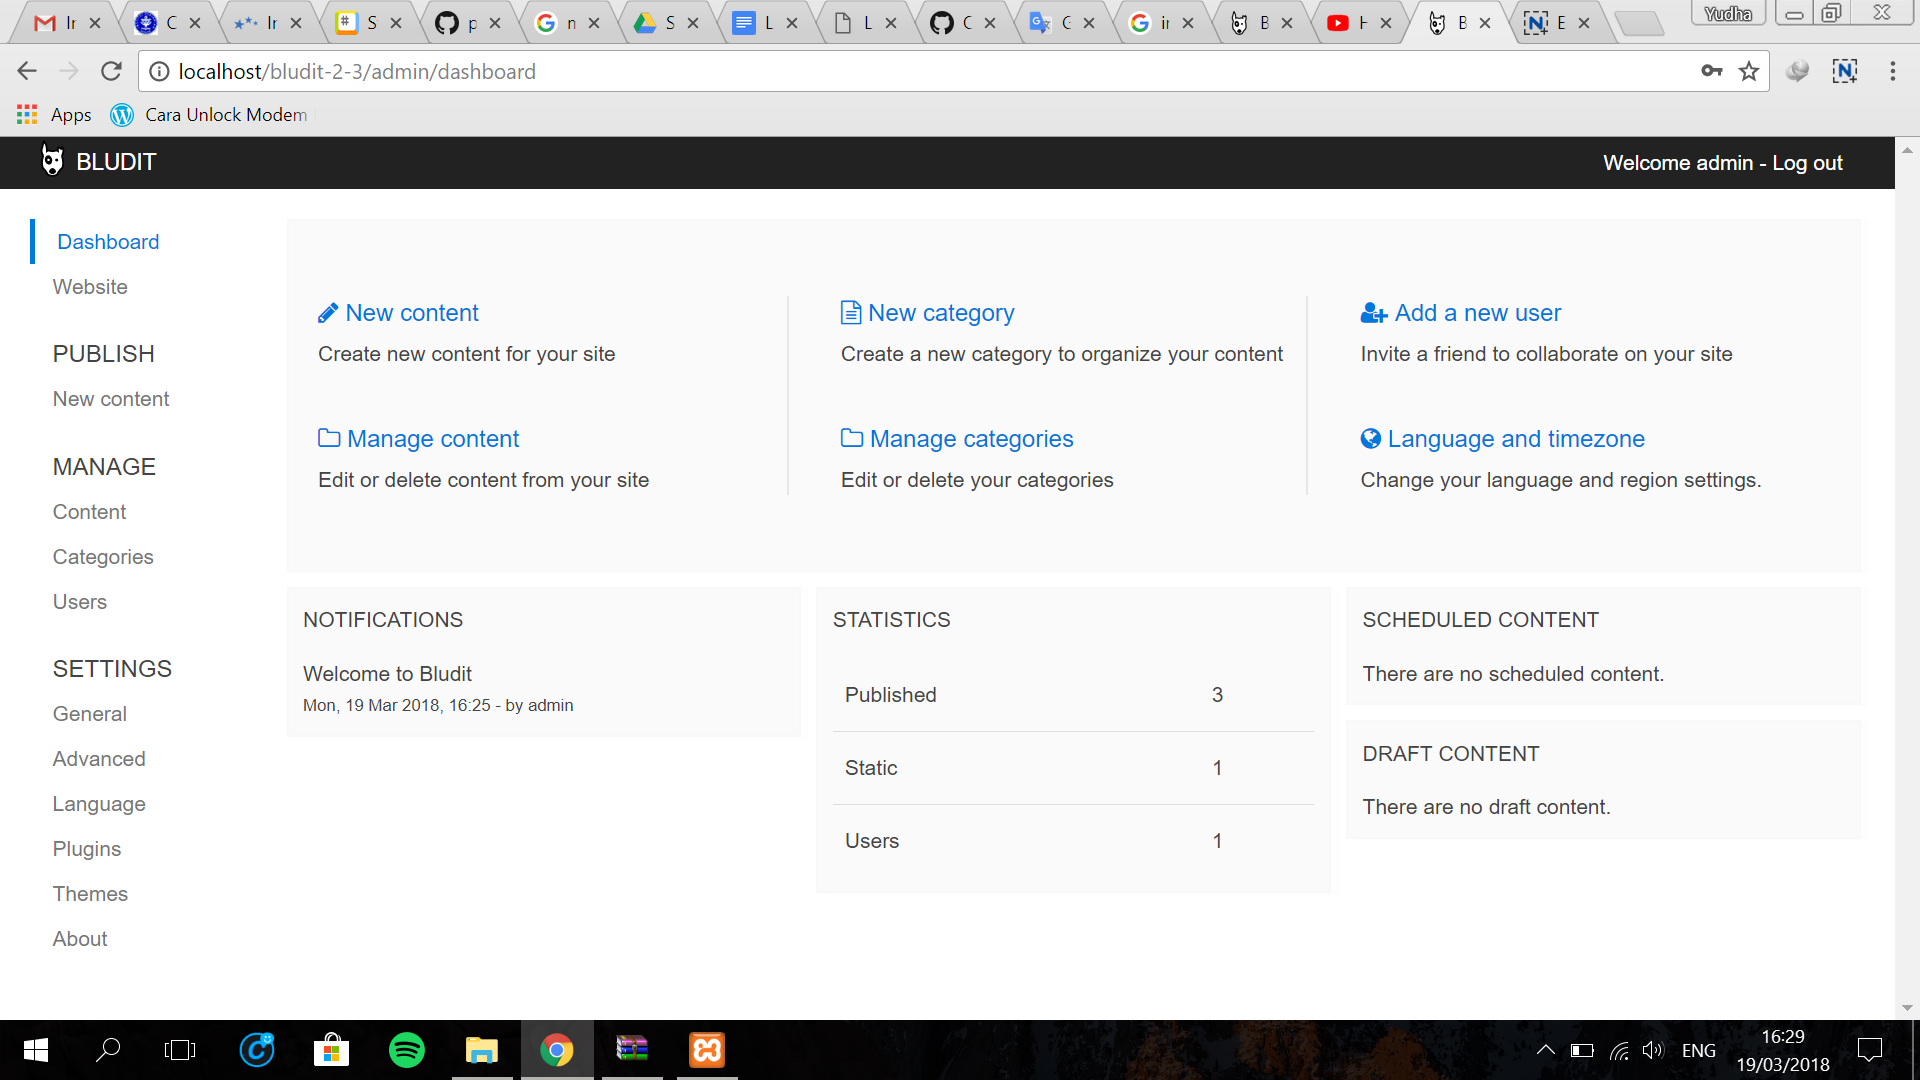
Task: Click the folder icon beside Manage content
Action: [x=328, y=438]
